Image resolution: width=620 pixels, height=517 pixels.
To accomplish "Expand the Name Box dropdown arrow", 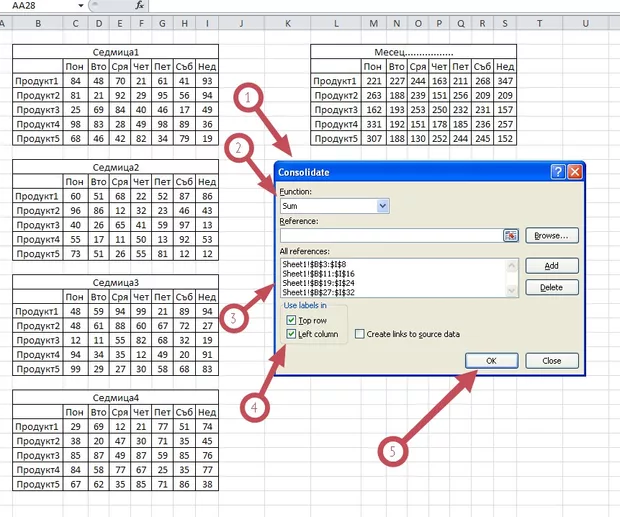I will coord(80,6).
